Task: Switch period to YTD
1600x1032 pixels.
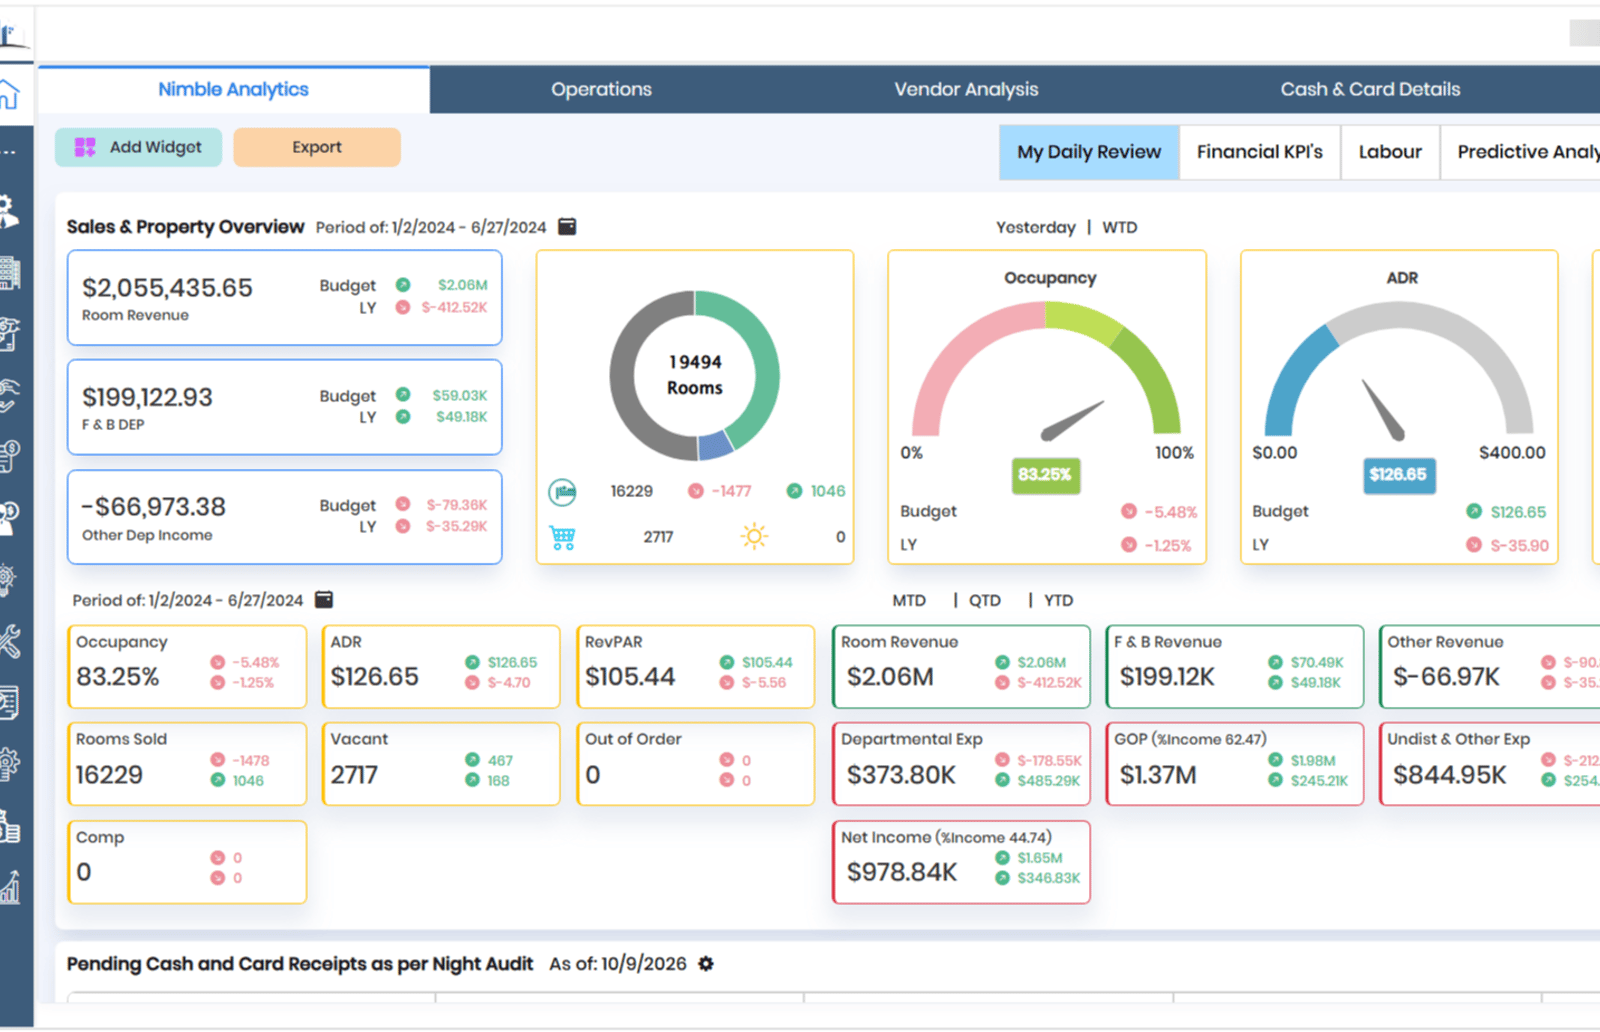Action: coord(1059,600)
